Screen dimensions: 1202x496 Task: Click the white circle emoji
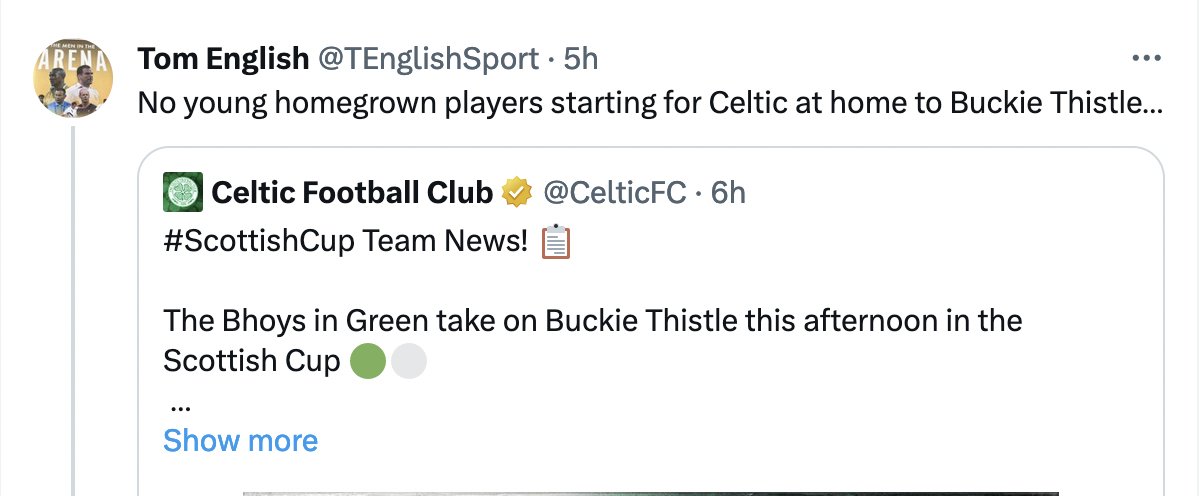(x=408, y=361)
